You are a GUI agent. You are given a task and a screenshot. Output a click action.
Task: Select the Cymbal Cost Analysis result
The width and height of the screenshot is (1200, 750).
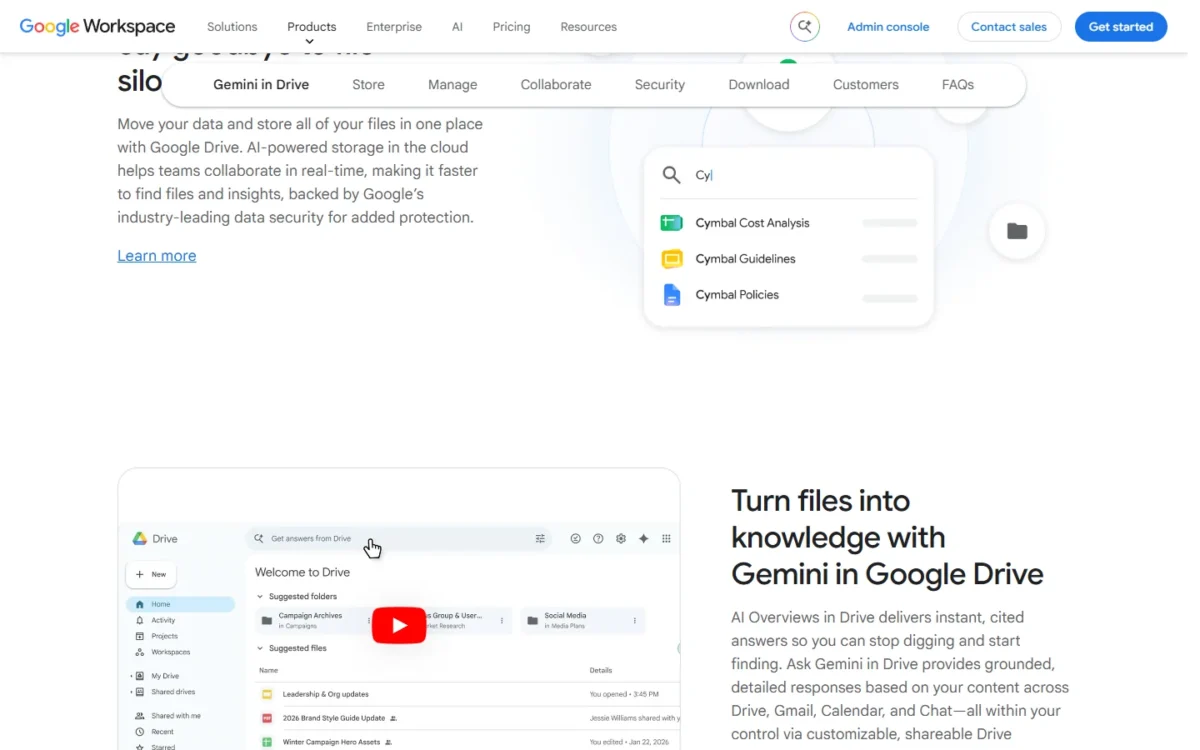(x=788, y=223)
